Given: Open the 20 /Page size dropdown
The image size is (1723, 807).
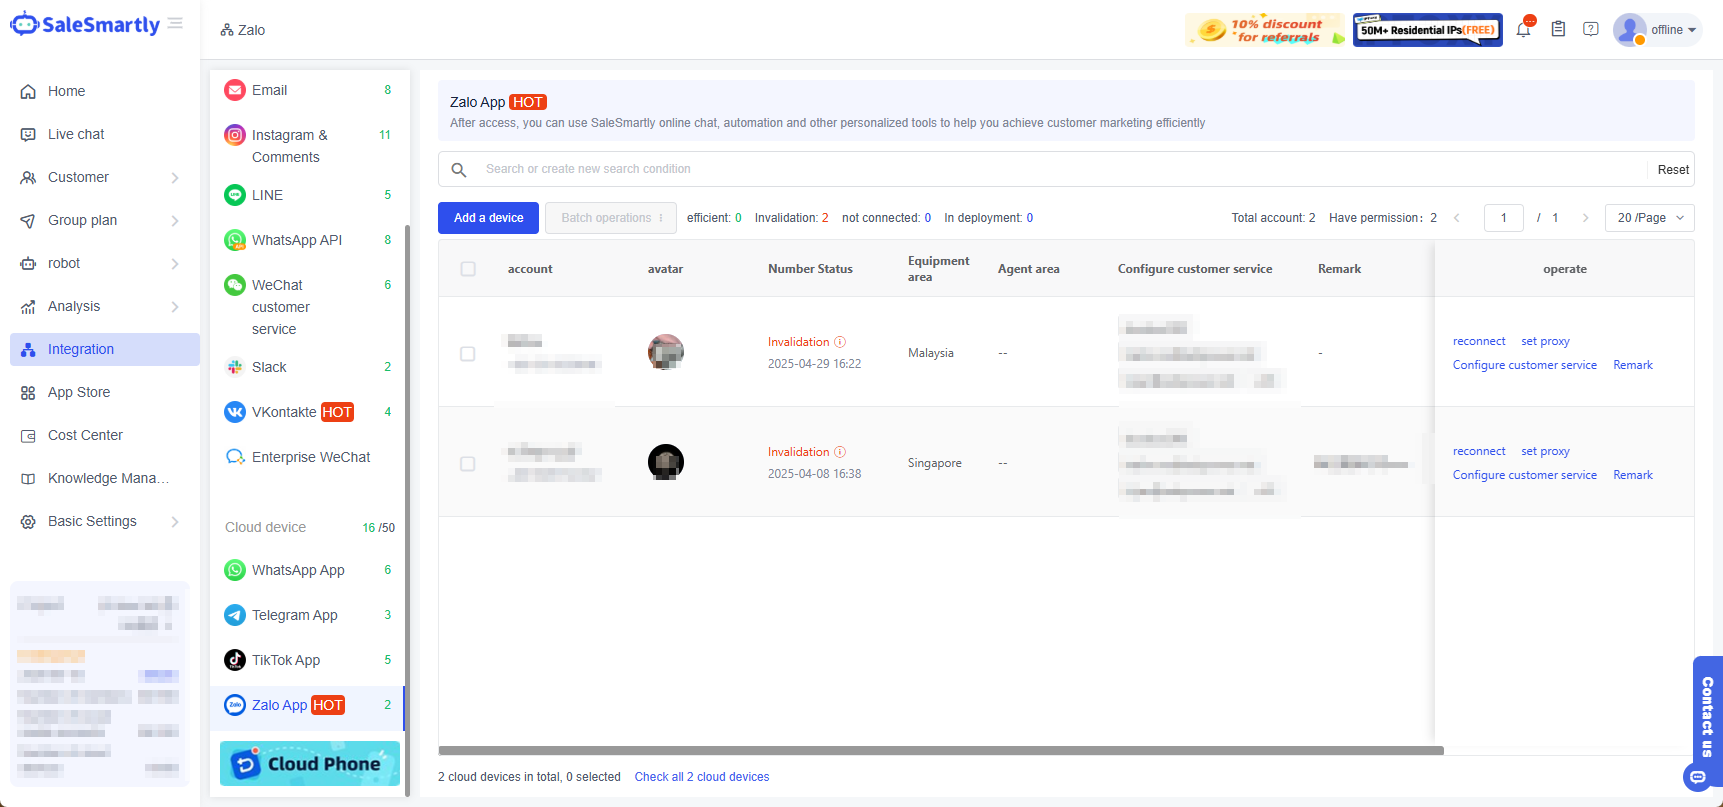Looking at the screenshot, I should coord(1649,218).
